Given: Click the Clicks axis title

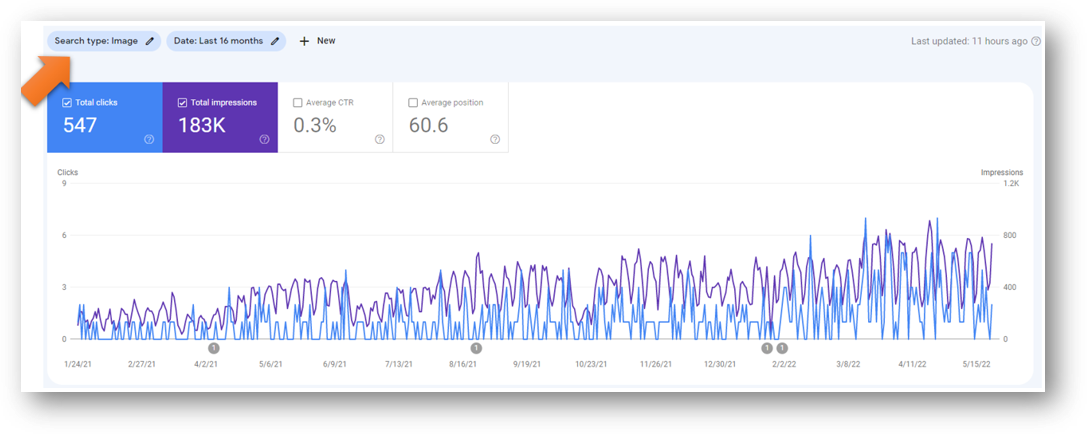Looking at the screenshot, I should (x=67, y=172).
